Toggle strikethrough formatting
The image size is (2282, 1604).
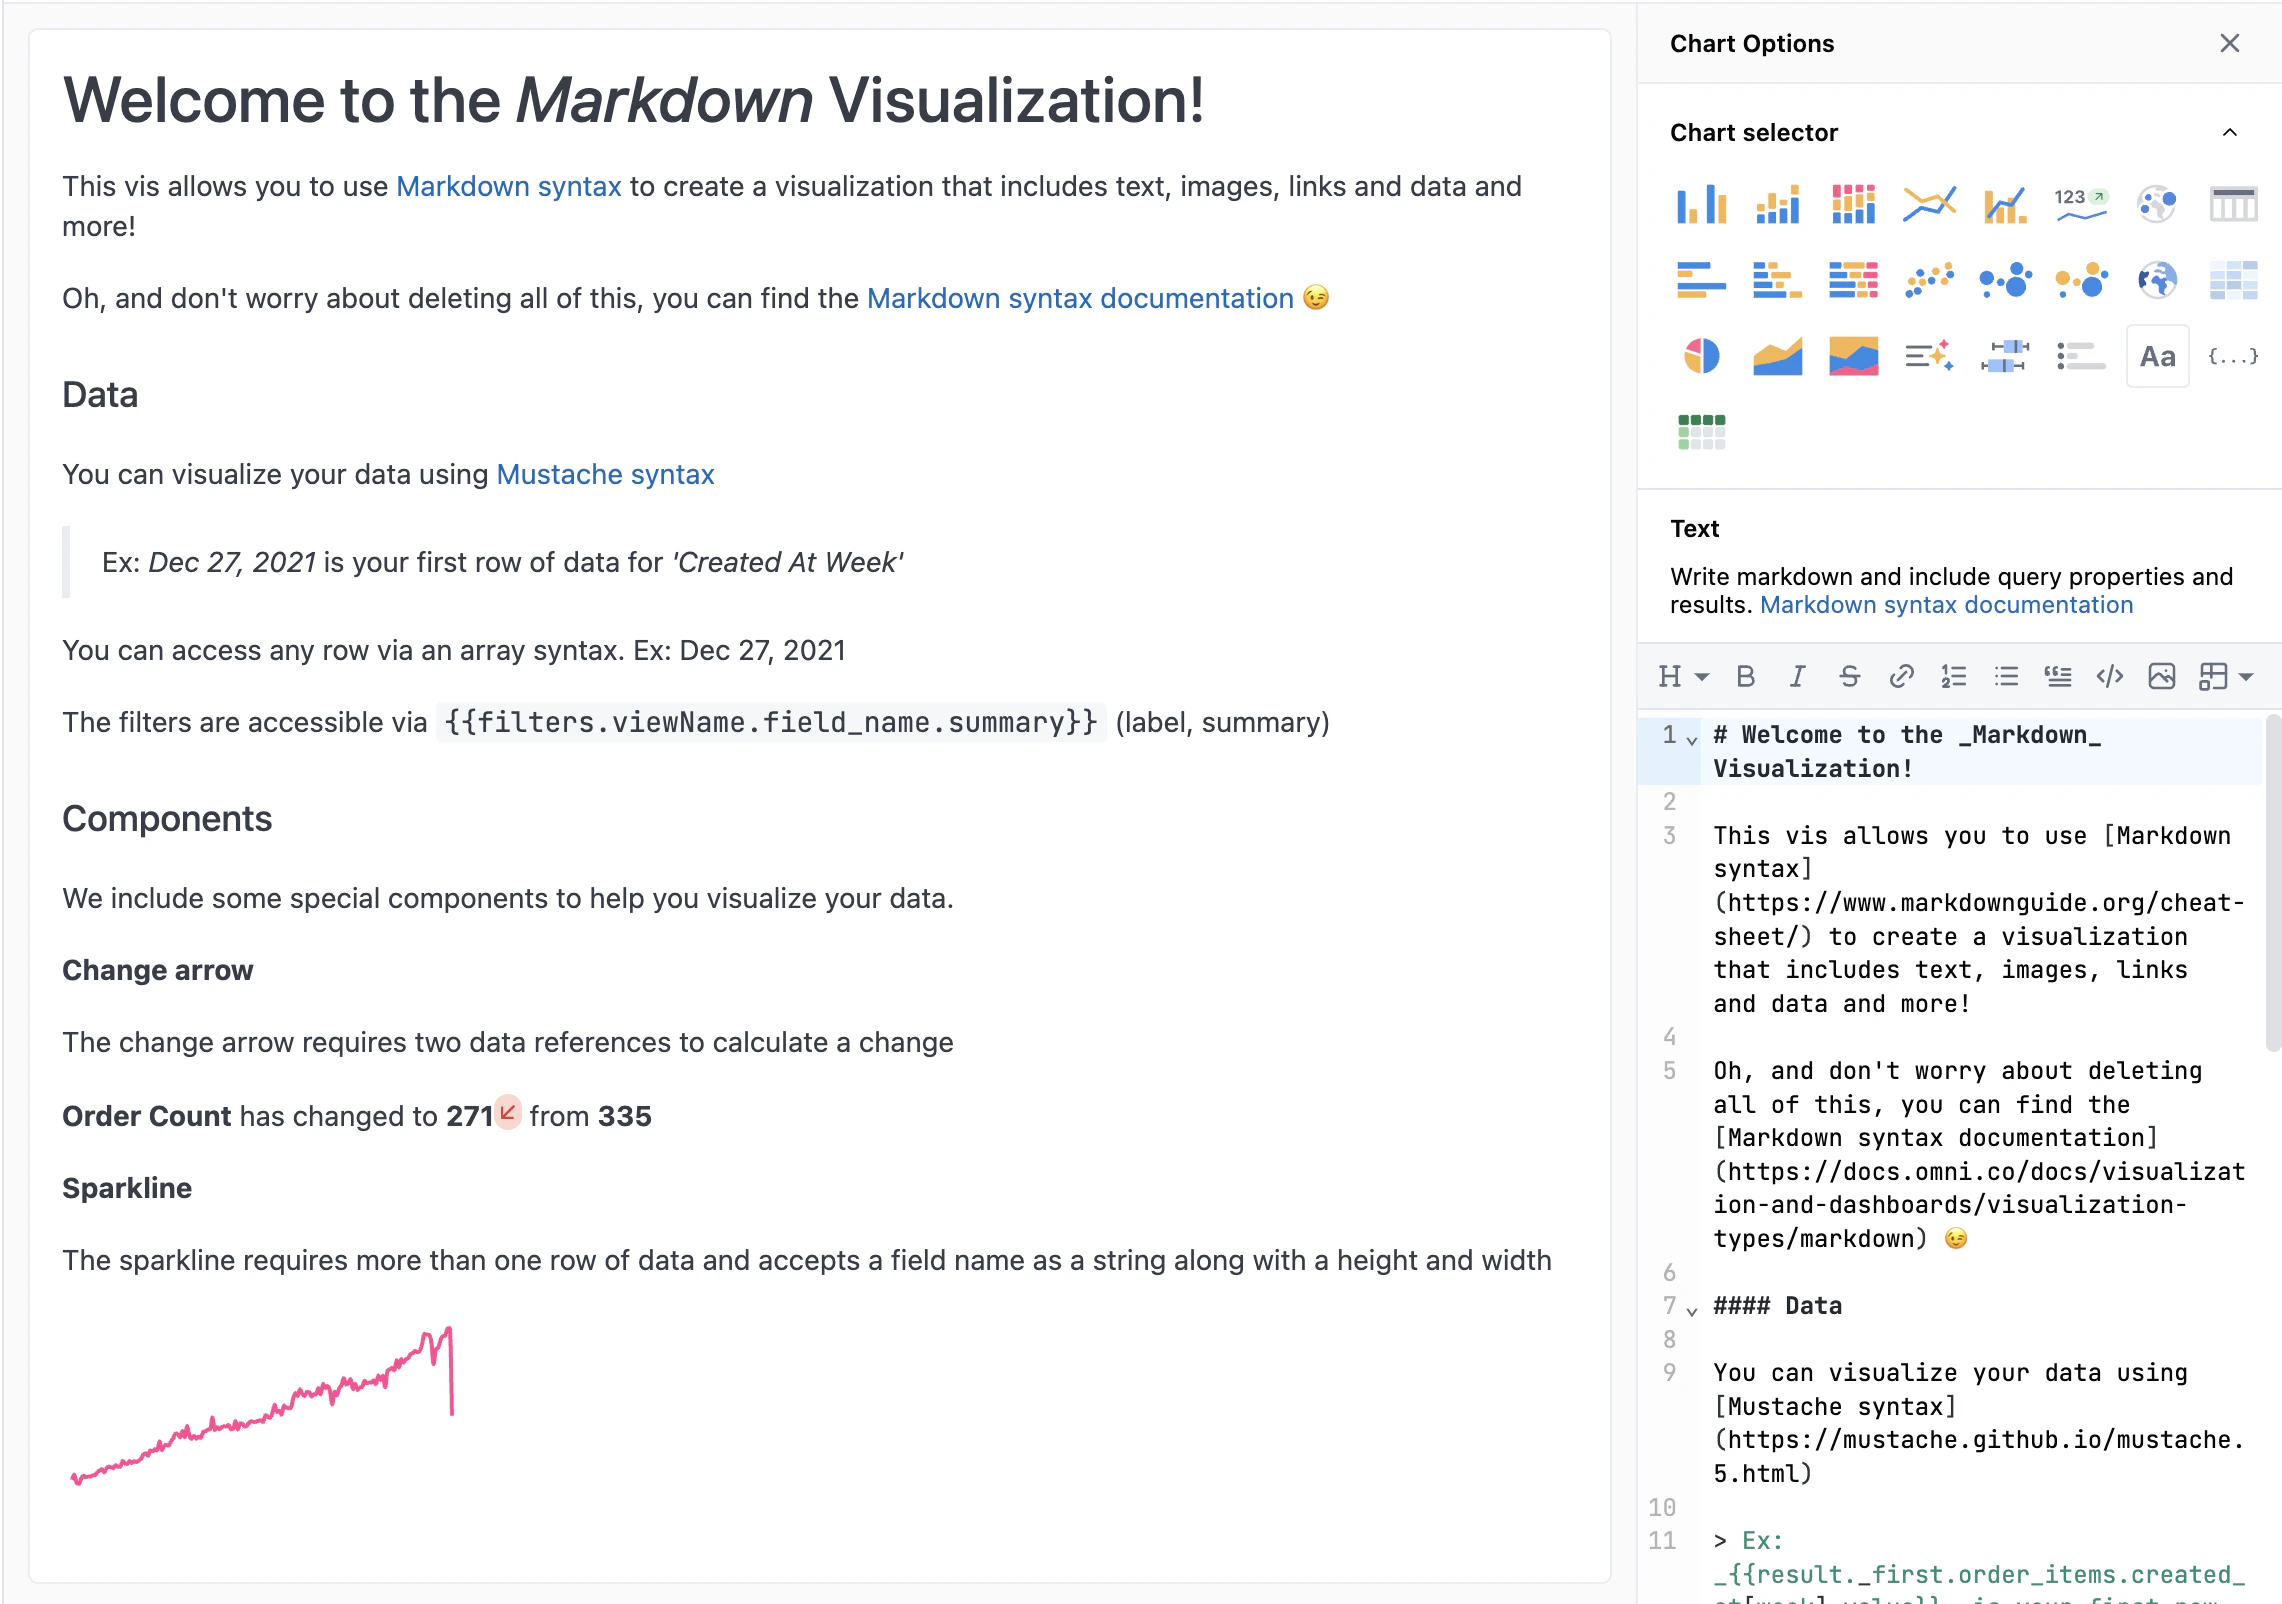pos(1850,676)
